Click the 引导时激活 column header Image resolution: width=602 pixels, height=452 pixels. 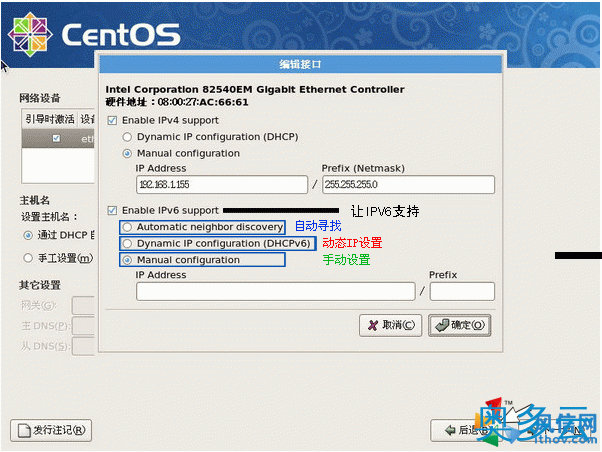tap(50, 119)
